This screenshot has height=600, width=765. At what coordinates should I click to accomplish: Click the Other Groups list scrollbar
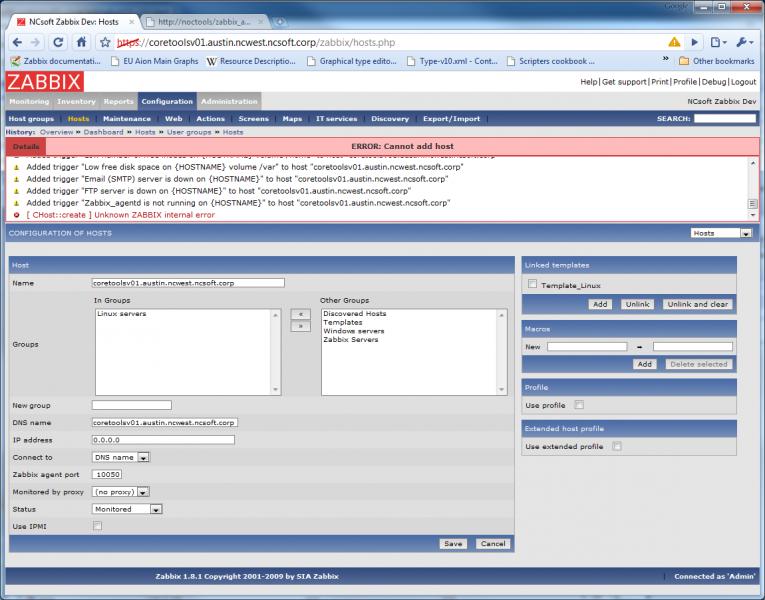502,352
